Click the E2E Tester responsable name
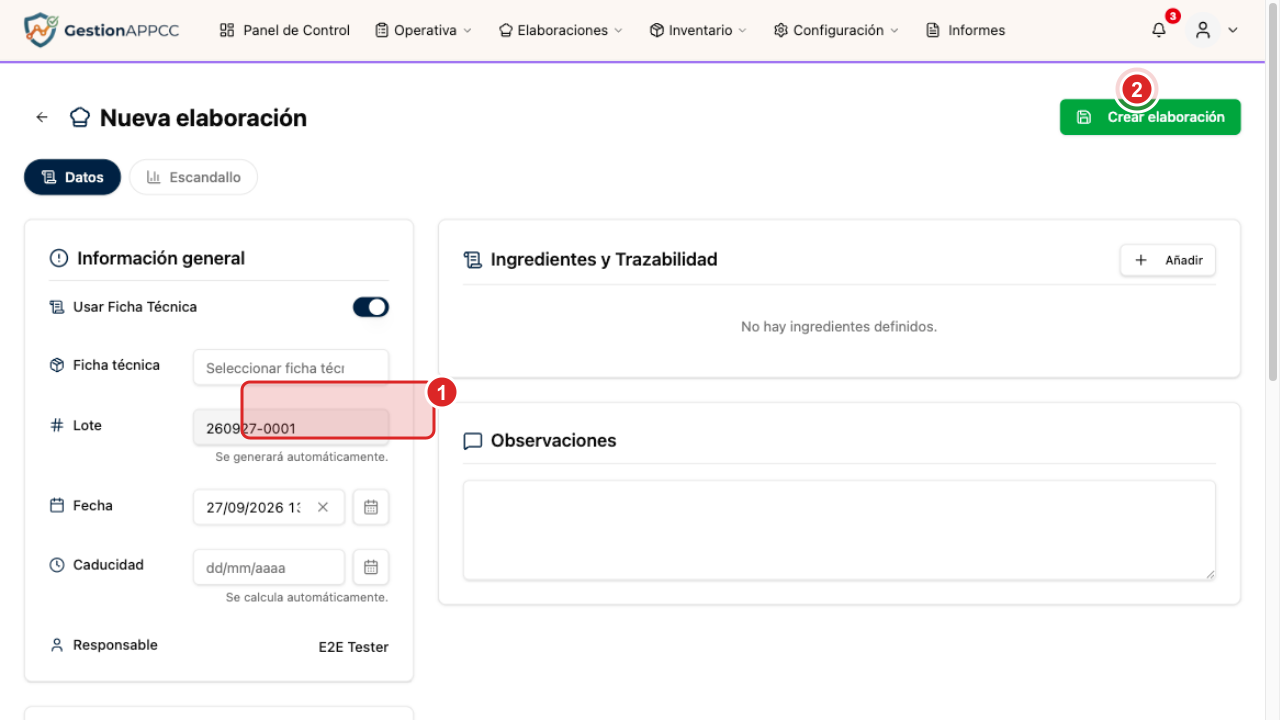1280x720 pixels. pyautogui.click(x=354, y=647)
